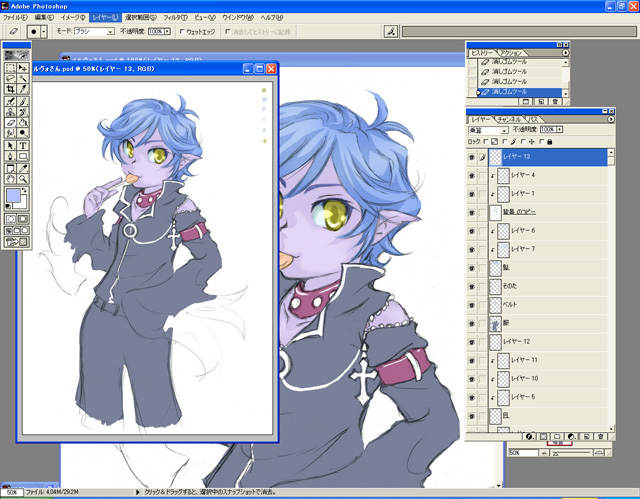The image size is (640, 499).
Task: Click Jump to ImageReady button in toolbox
Action: pos(17,242)
